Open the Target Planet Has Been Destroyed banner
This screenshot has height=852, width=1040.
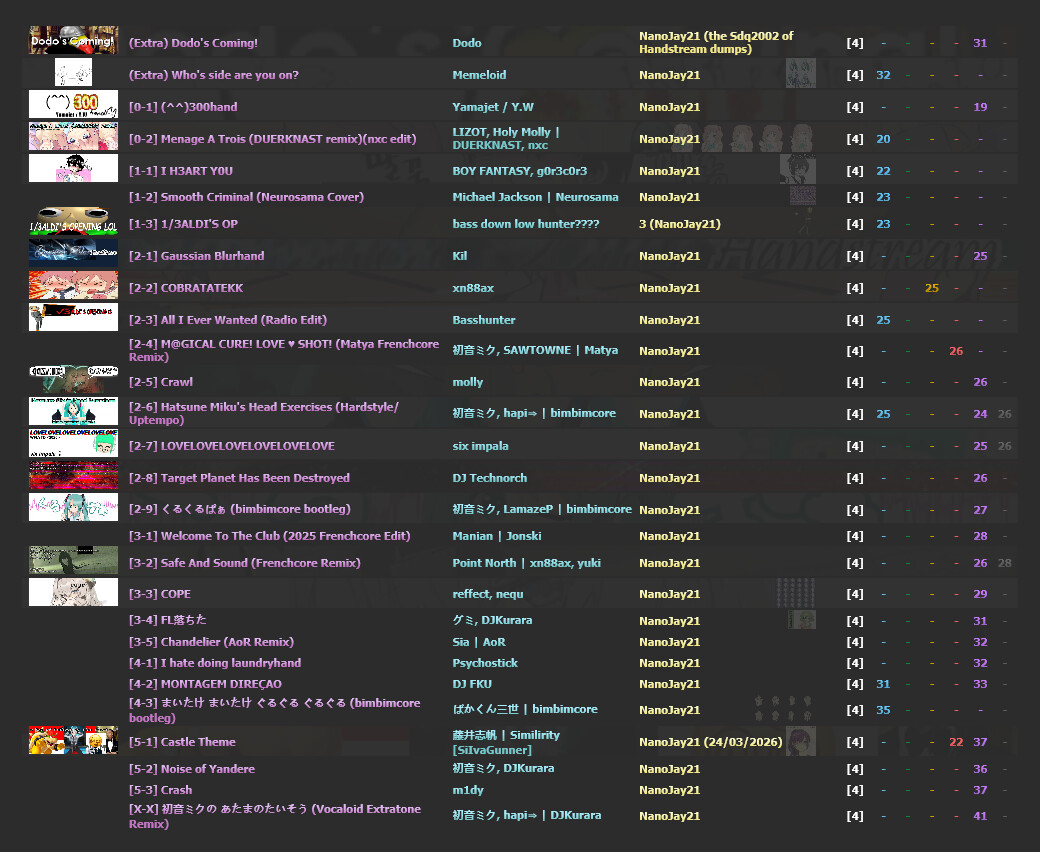73,476
